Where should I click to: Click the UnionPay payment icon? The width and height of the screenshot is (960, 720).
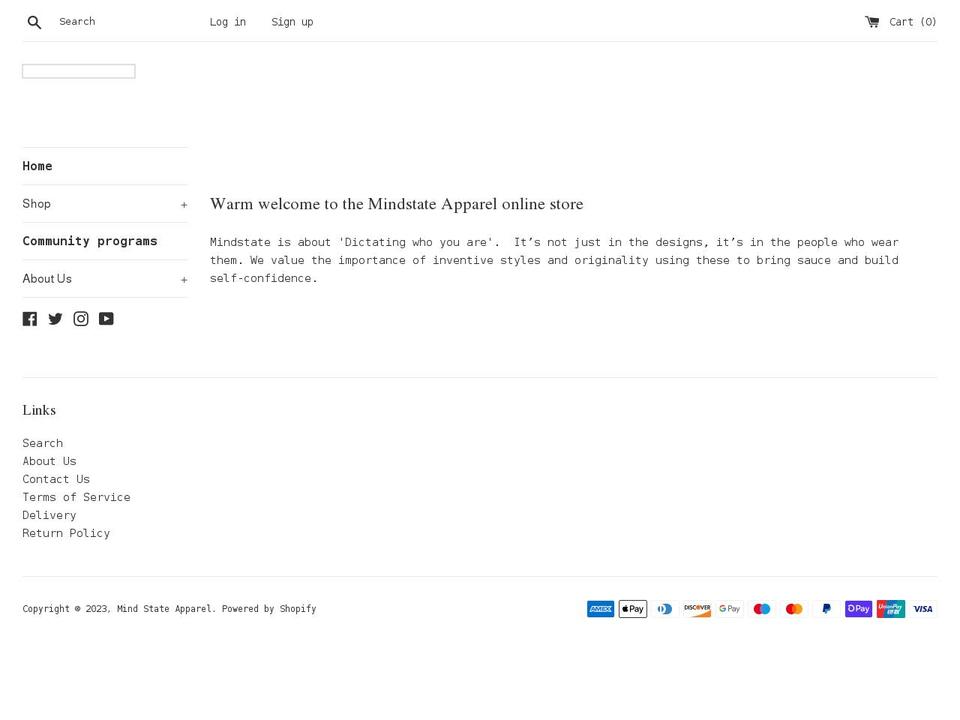point(891,609)
